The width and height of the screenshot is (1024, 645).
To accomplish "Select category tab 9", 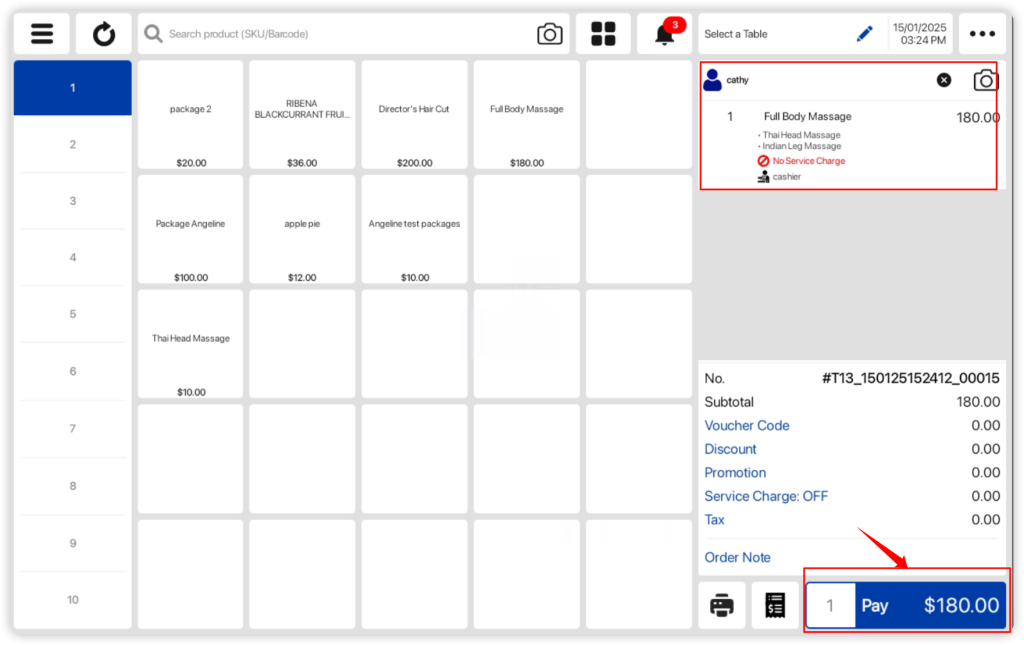I will [x=72, y=543].
